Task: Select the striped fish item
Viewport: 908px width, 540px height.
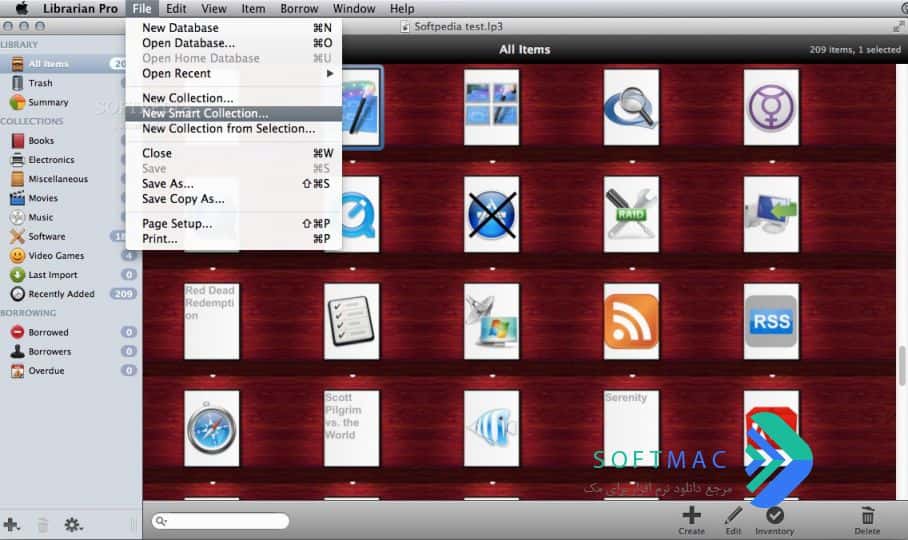Action: tap(492, 428)
